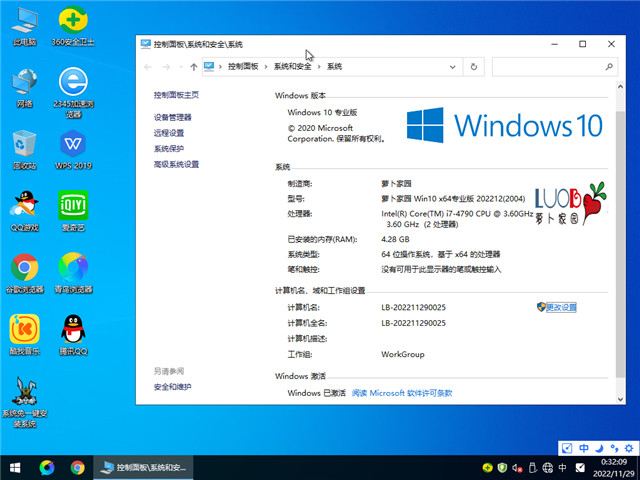Open 控制面板主页 link

(x=176, y=95)
